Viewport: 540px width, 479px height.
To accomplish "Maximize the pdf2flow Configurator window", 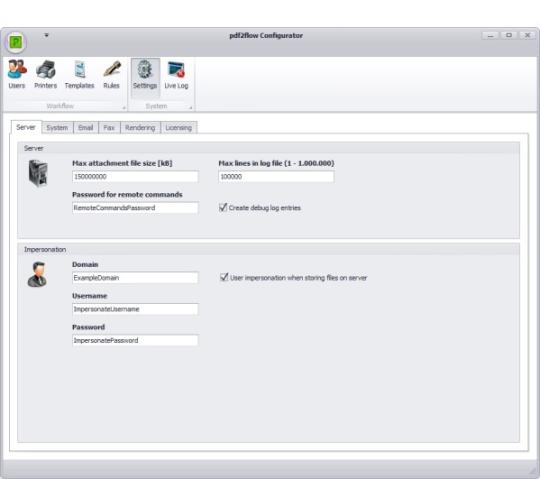I will [x=509, y=35].
